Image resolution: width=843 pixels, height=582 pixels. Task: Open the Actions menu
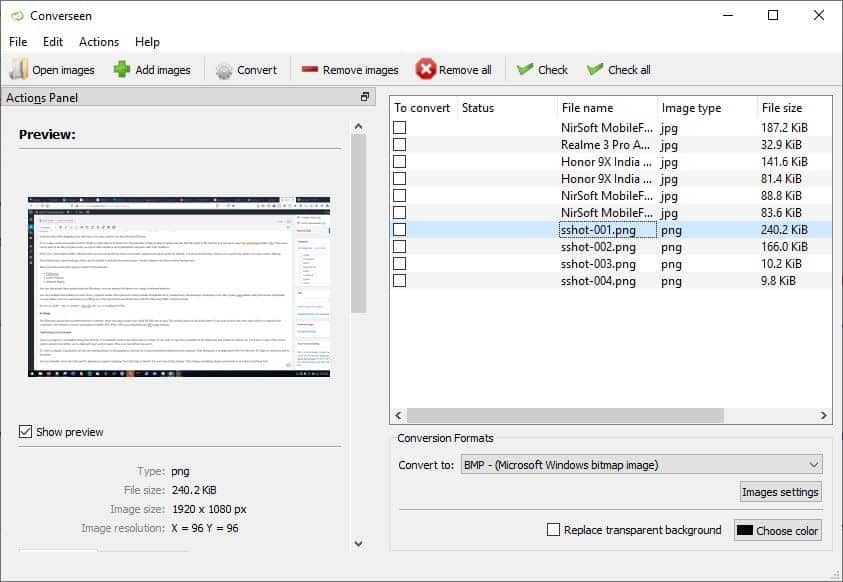tap(99, 42)
